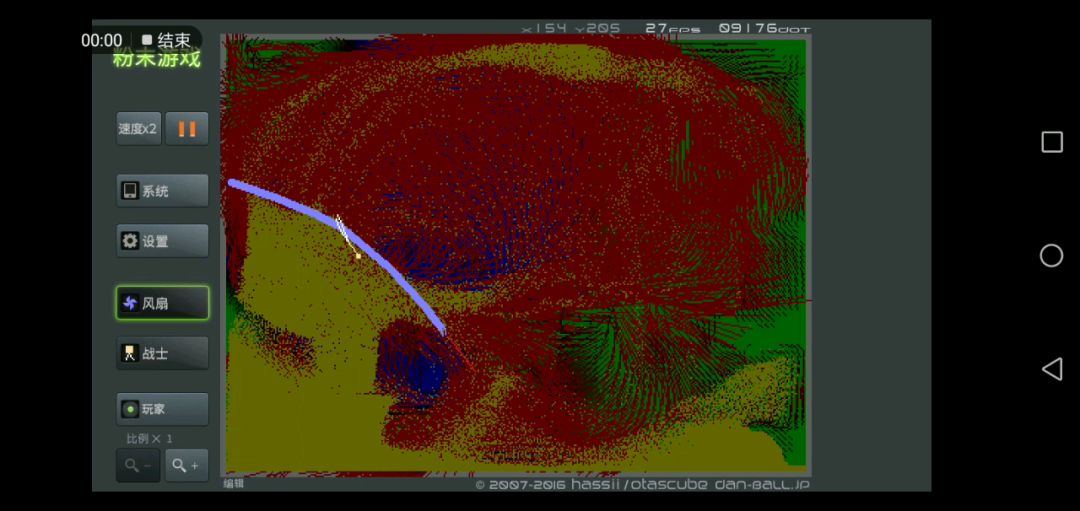Image resolution: width=1080 pixels, height=511 pixels.
Task: Click the hassii/otascube dan-ball.jp copyright text
Action: pyautogui.click(x=642, y=484)
